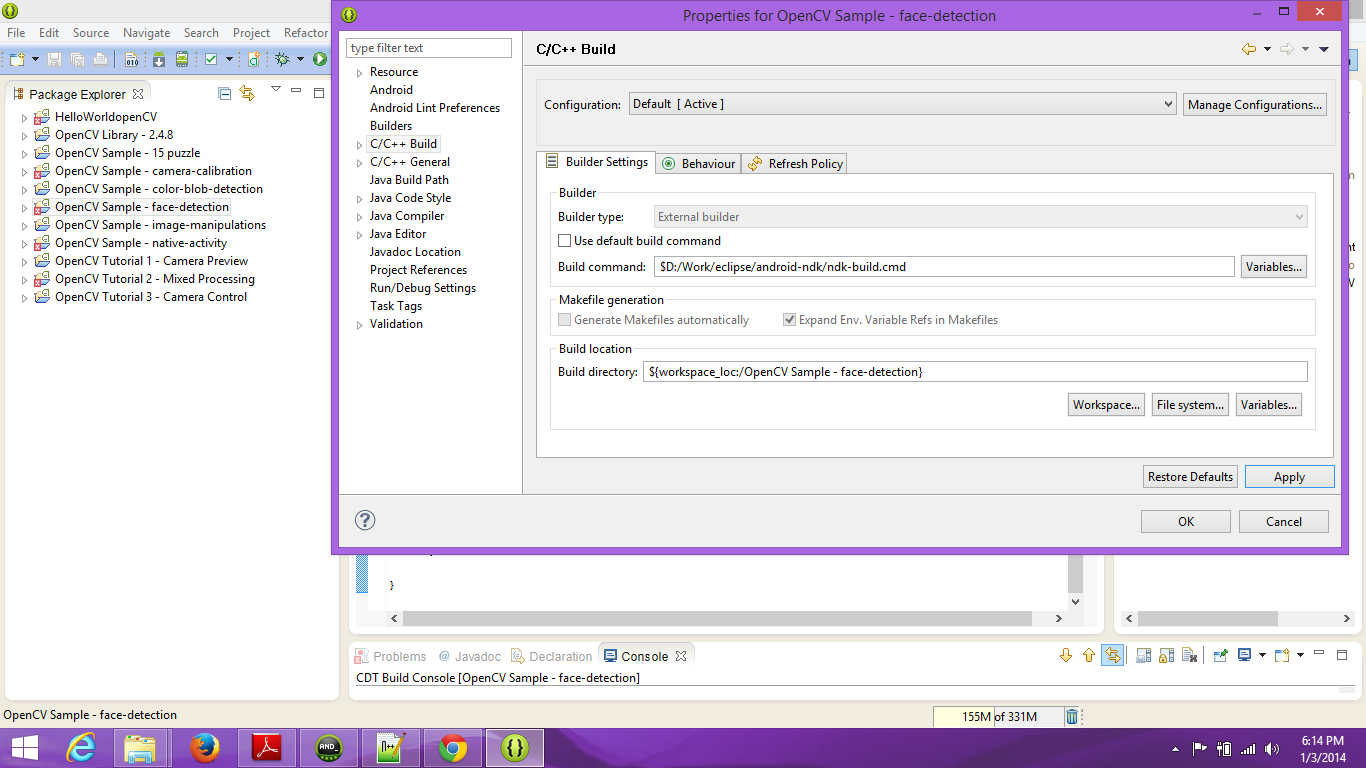Open the Android Virtual Device Manager icon
The height and width of the screenshot is (768, 1366).
[182, 60]
